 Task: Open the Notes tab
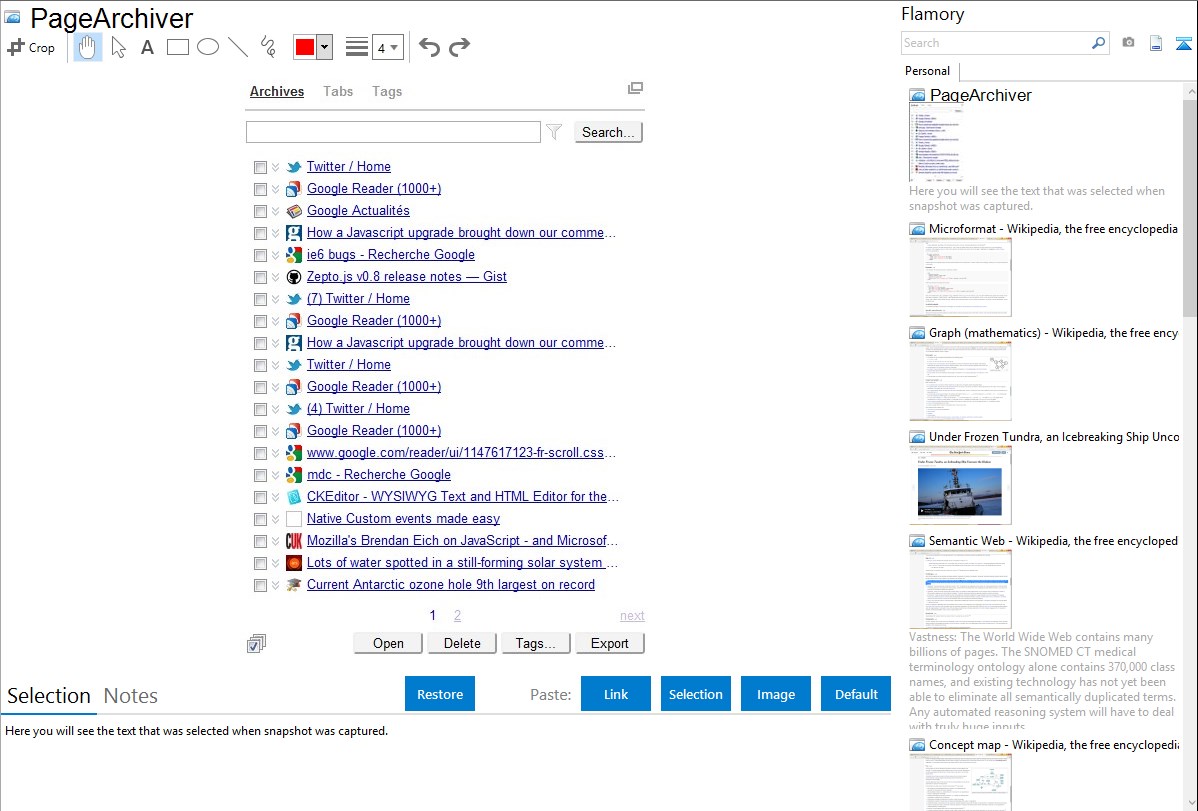click(130, 696)
